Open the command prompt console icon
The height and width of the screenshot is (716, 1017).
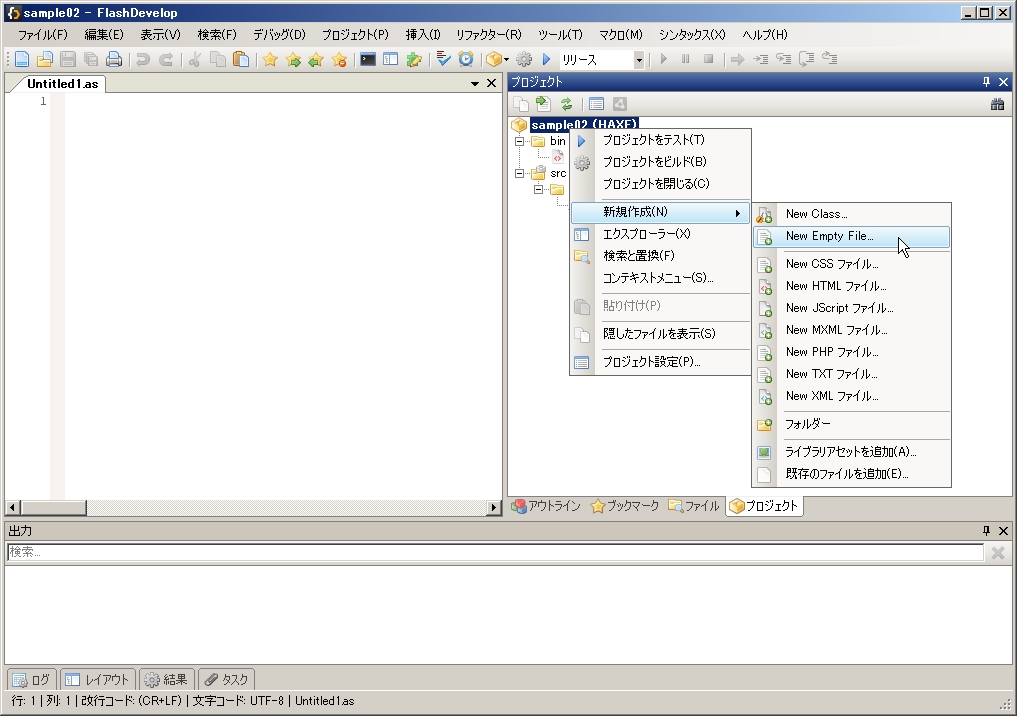click(x=368, y=60)
